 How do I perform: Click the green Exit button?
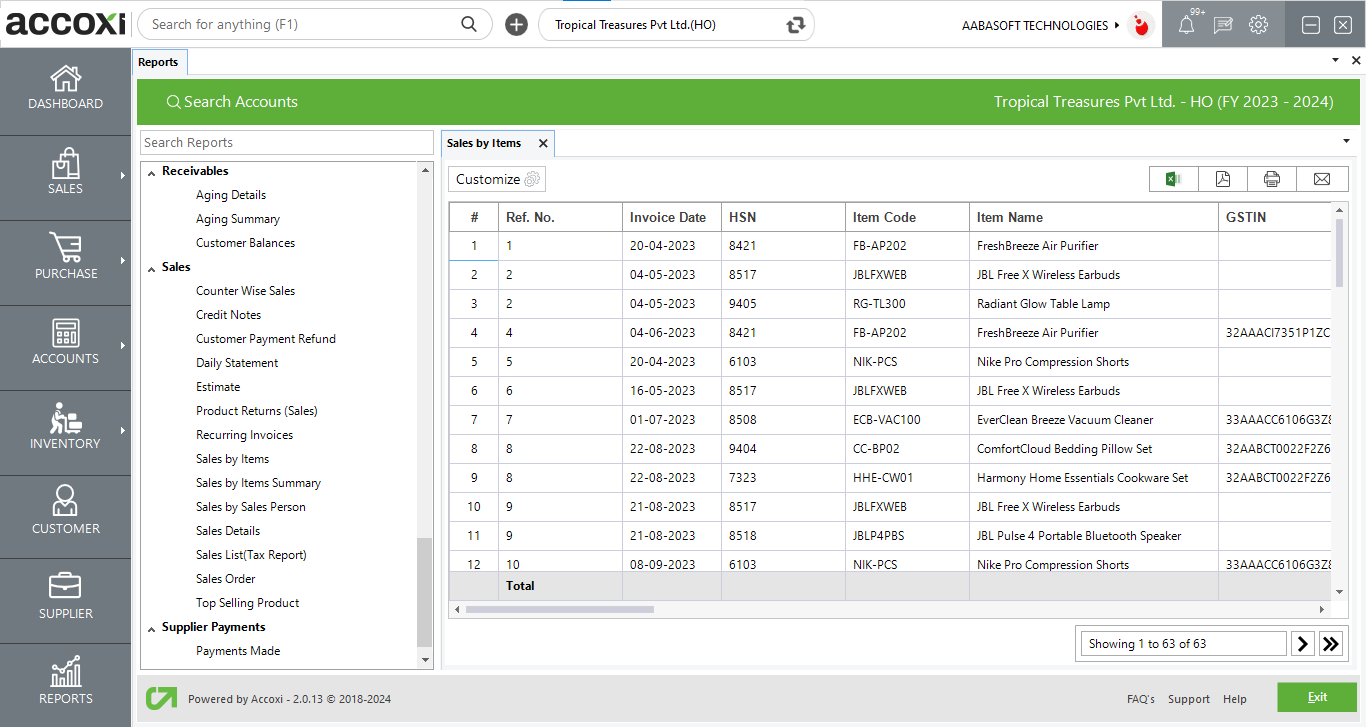point(1317,697)
